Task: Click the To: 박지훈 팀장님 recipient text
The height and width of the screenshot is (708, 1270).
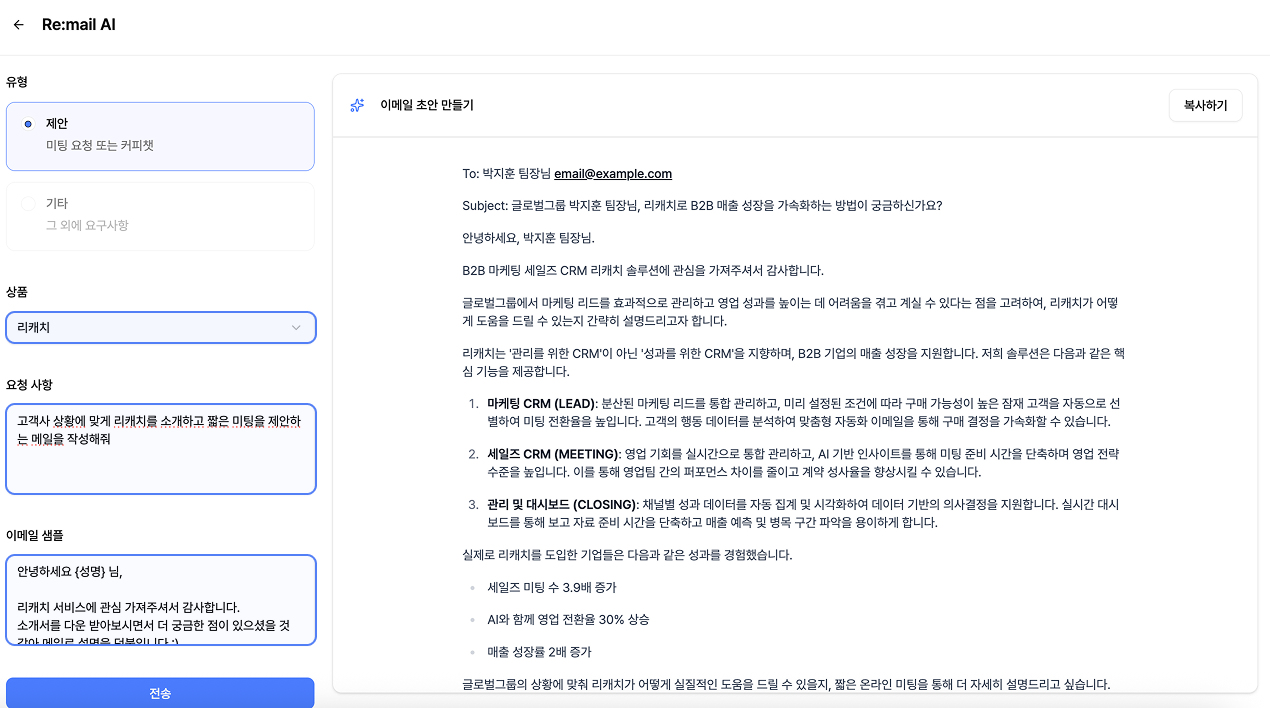Action: click(506, 174)
